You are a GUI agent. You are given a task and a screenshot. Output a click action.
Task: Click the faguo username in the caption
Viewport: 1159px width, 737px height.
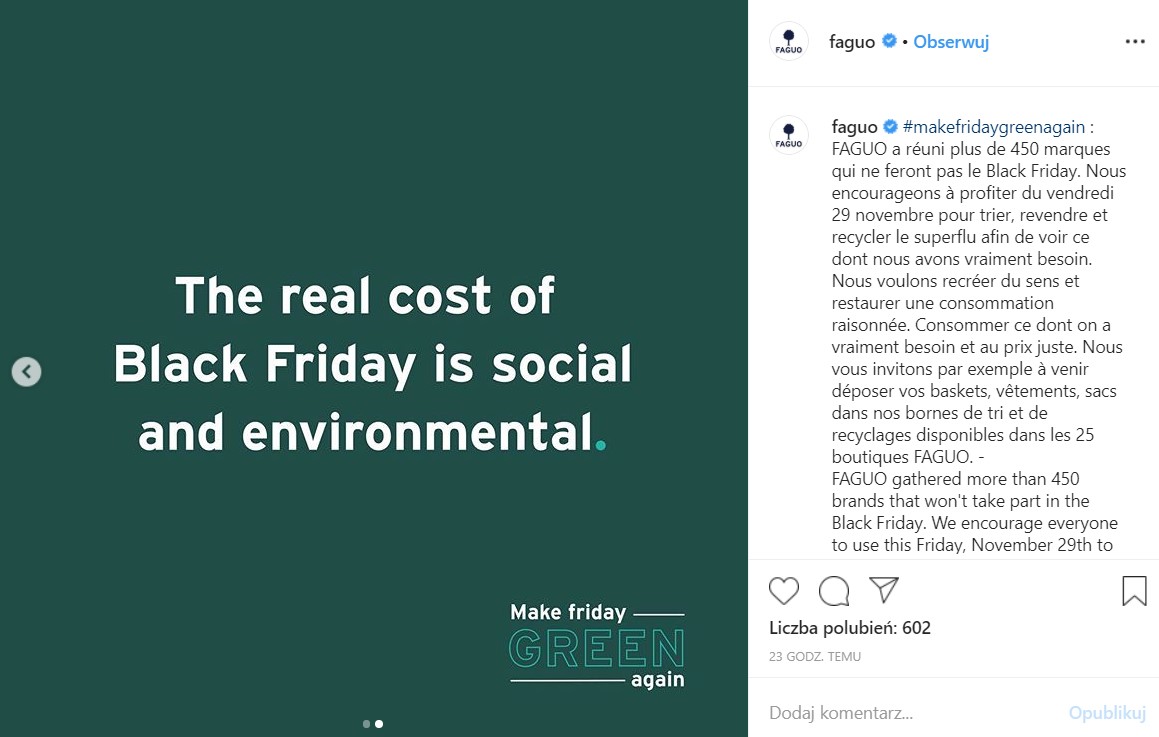tap(854, 127)
